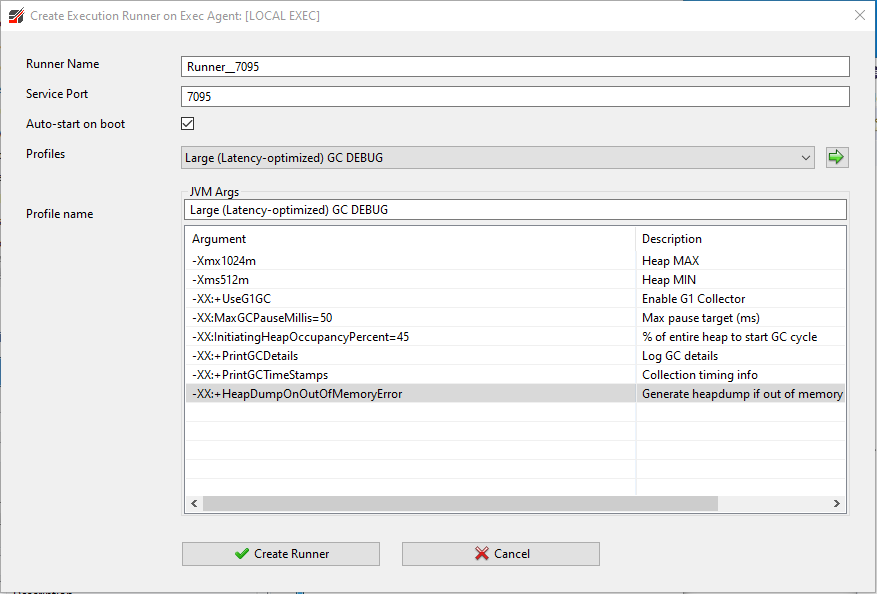Click the Create Runner button

[x=281, y=554]
